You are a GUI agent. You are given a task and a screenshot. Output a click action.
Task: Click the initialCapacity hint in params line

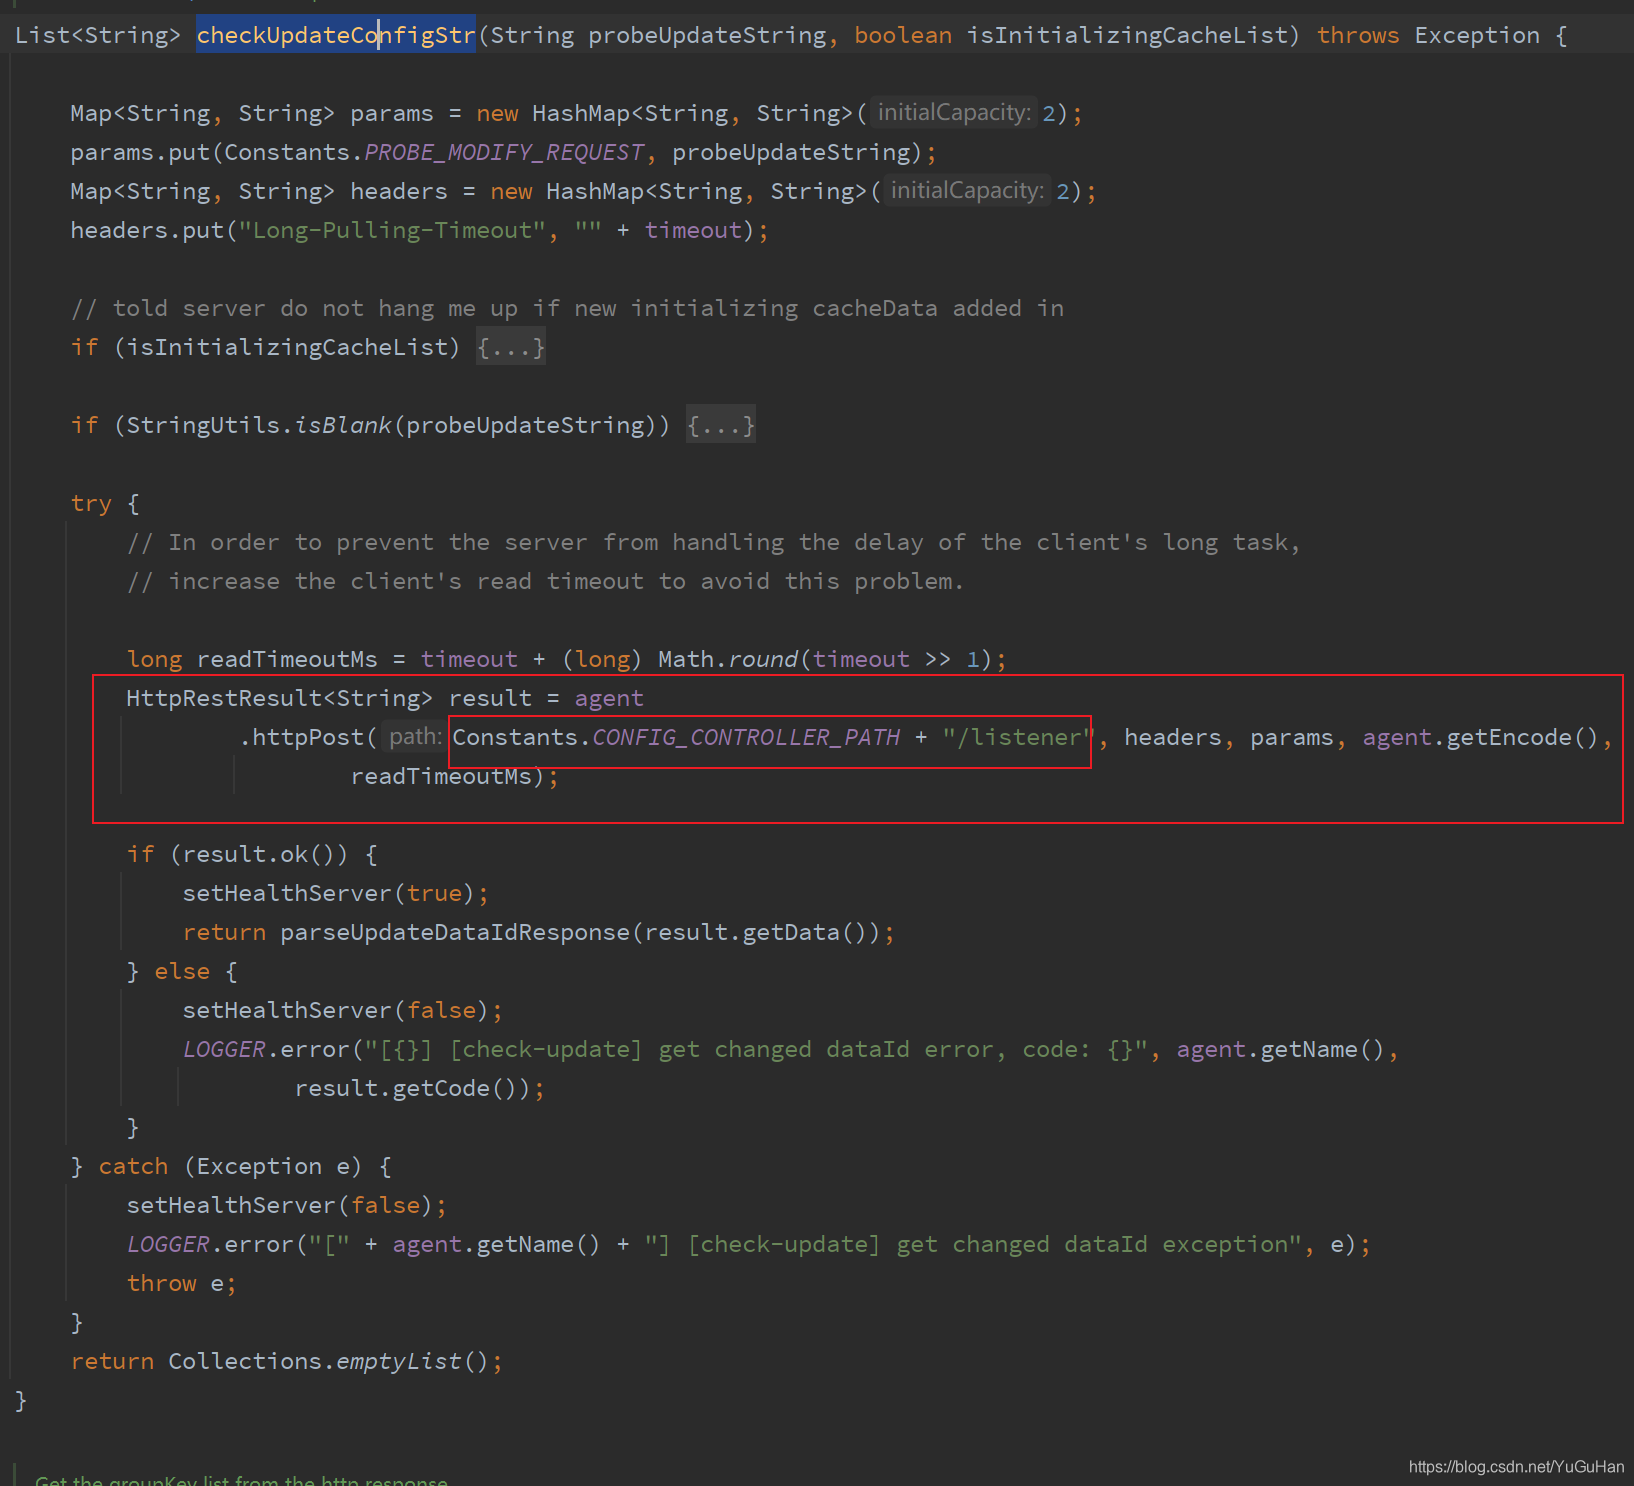[954, 113]
